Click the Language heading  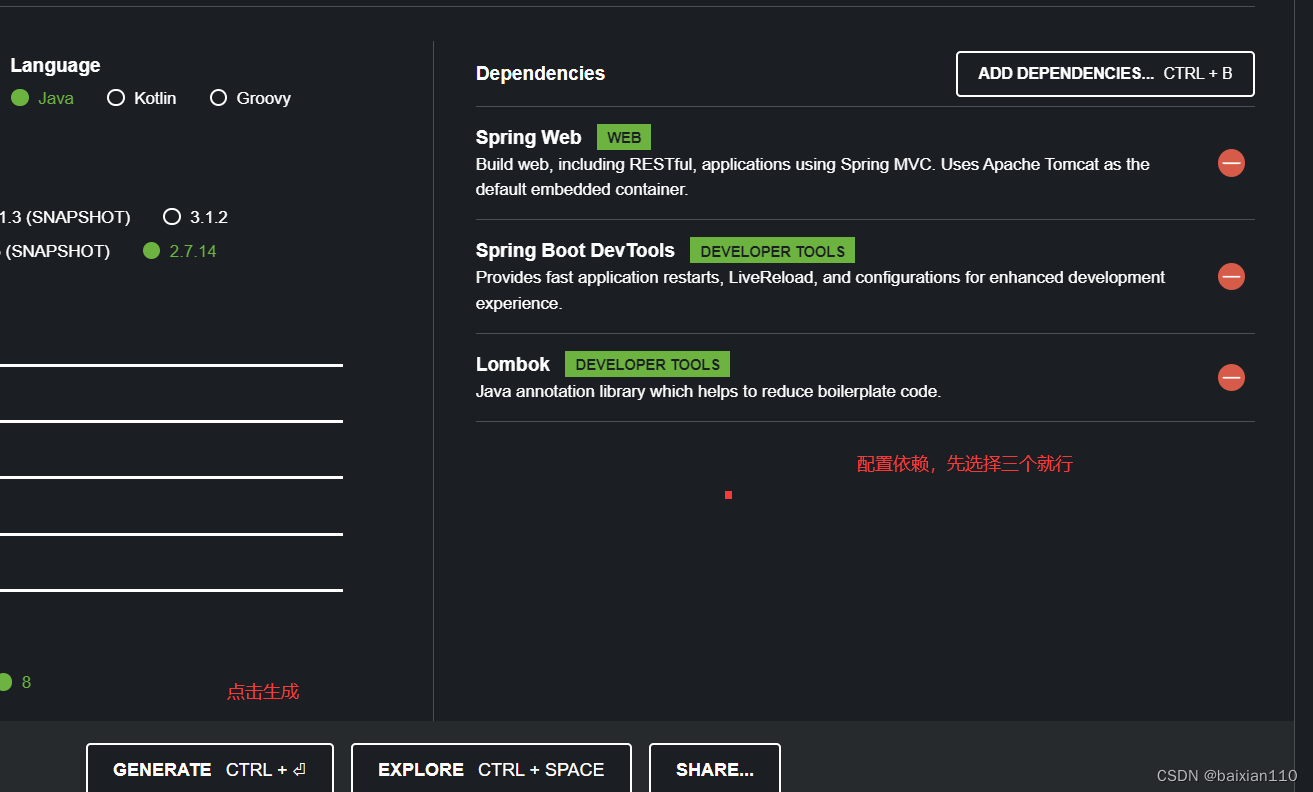[x=55, y=65]
